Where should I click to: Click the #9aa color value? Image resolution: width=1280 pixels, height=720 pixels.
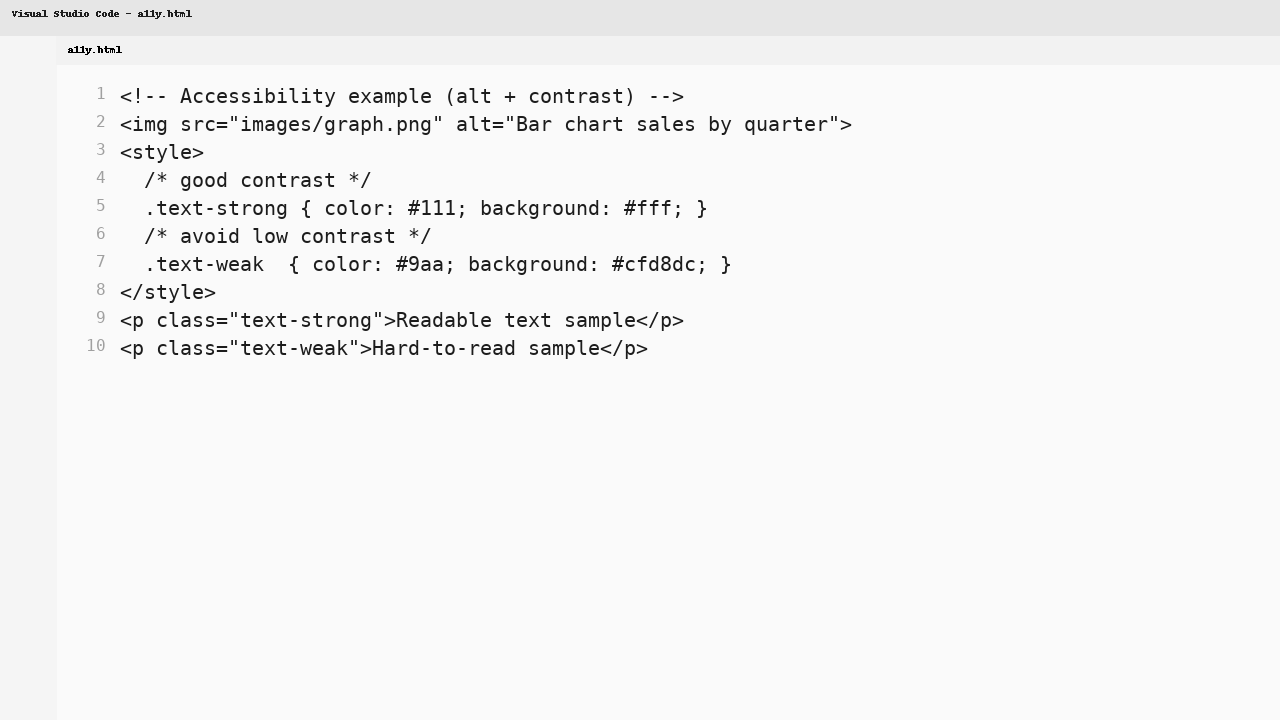pyautogui.click(x=420, y=264)
